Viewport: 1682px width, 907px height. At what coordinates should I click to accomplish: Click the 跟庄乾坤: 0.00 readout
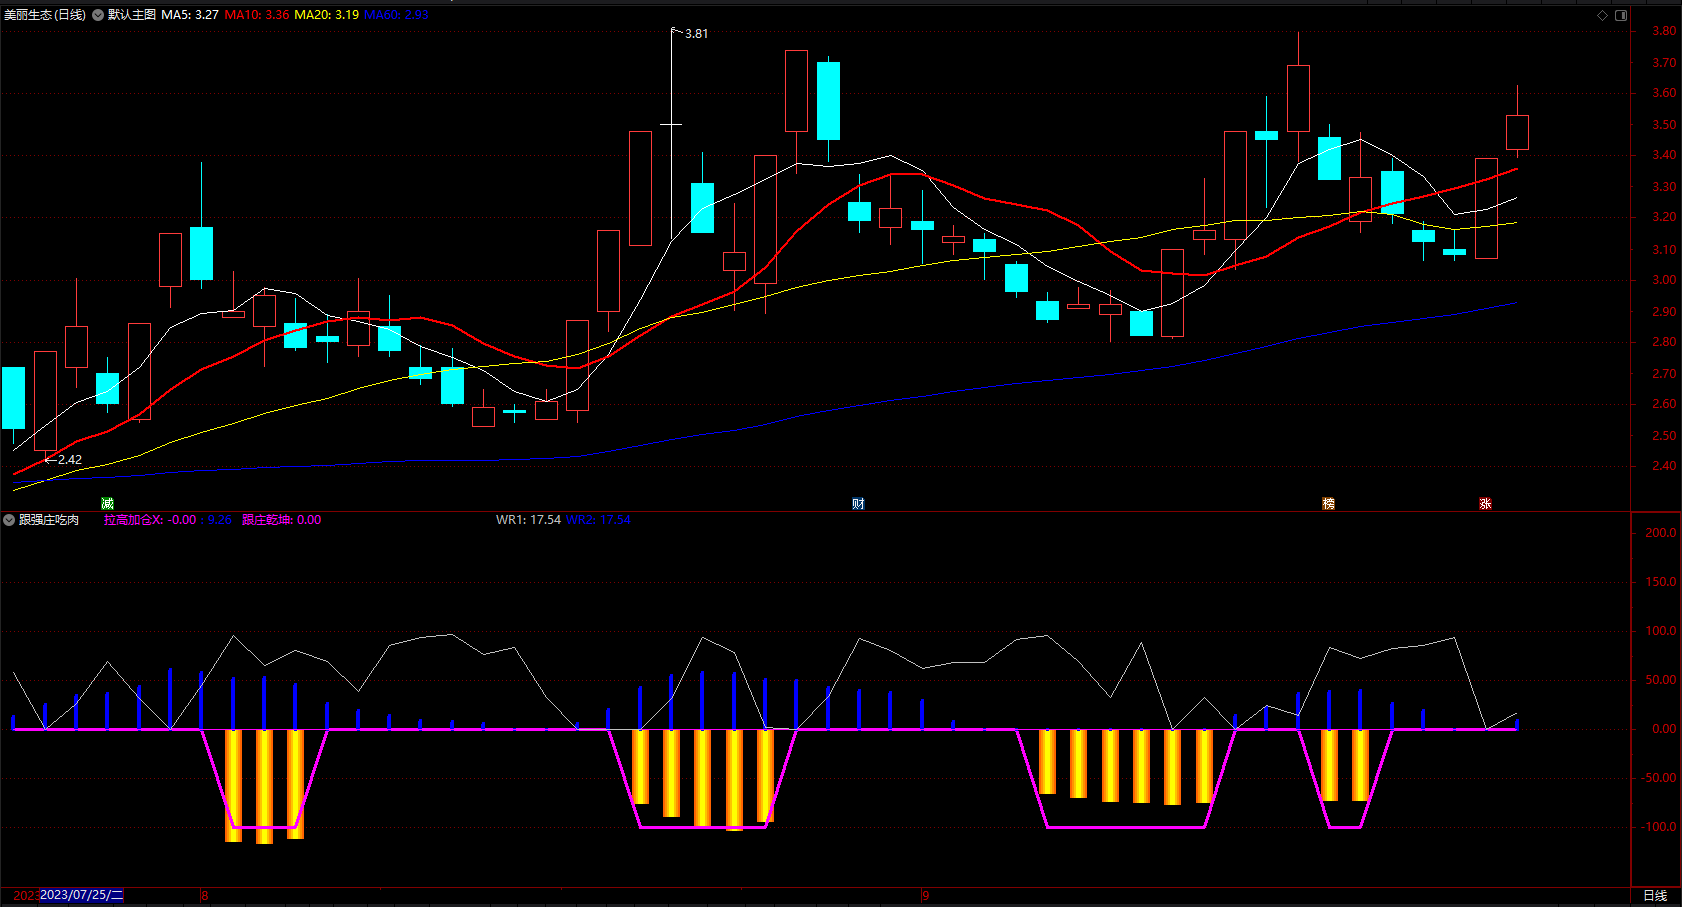click(x=282, y=520)
